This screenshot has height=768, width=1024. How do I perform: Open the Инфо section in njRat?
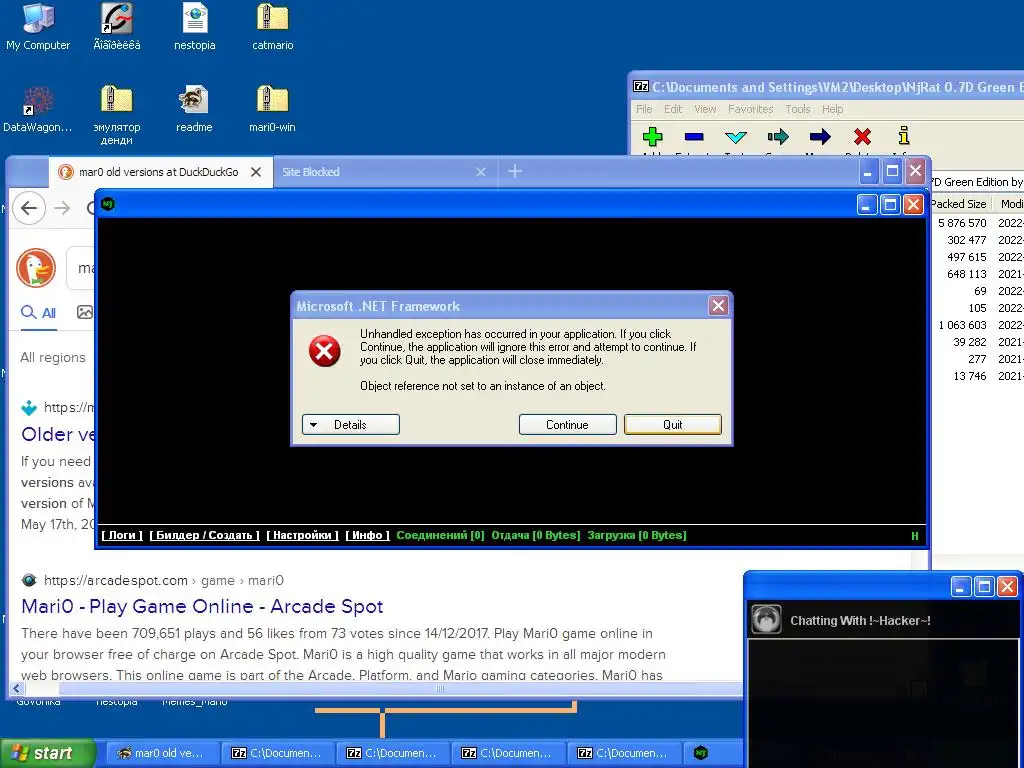point(367,536)
